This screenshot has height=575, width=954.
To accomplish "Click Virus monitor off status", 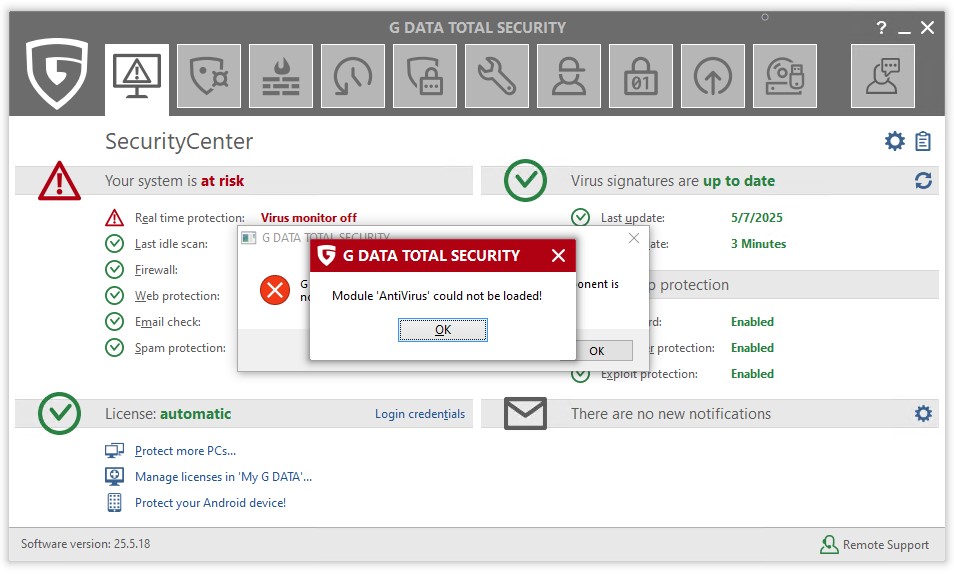I will pyautogui.click(x=308, y=218).
